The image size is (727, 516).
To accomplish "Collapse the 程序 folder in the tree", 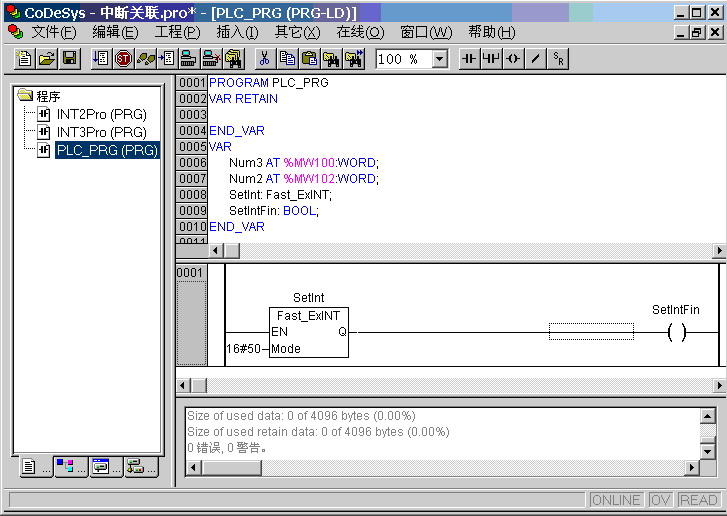I will (25, 96).
